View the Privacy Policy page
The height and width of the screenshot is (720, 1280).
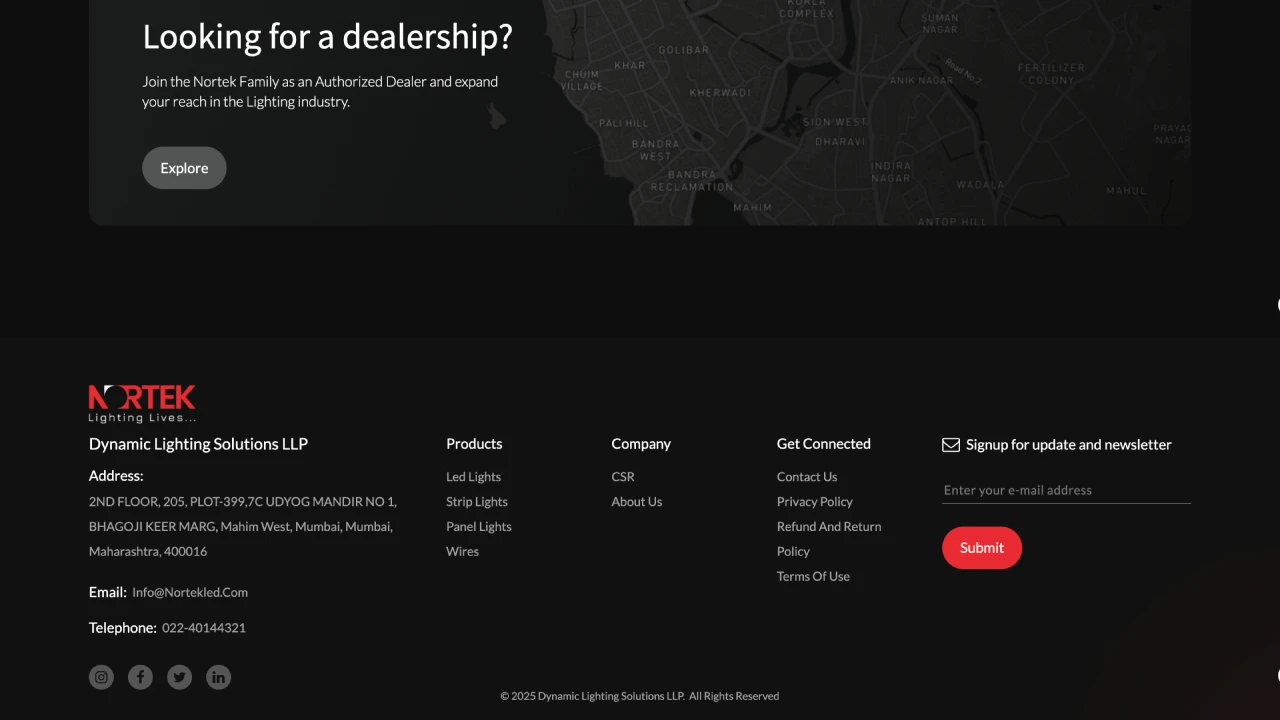click(814, 502)
